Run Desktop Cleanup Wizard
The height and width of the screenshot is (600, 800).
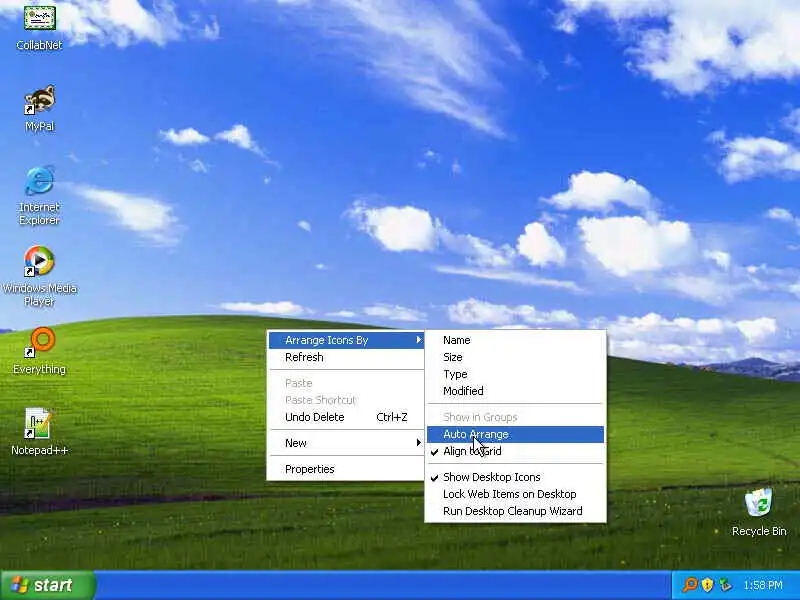click(515, 511)
